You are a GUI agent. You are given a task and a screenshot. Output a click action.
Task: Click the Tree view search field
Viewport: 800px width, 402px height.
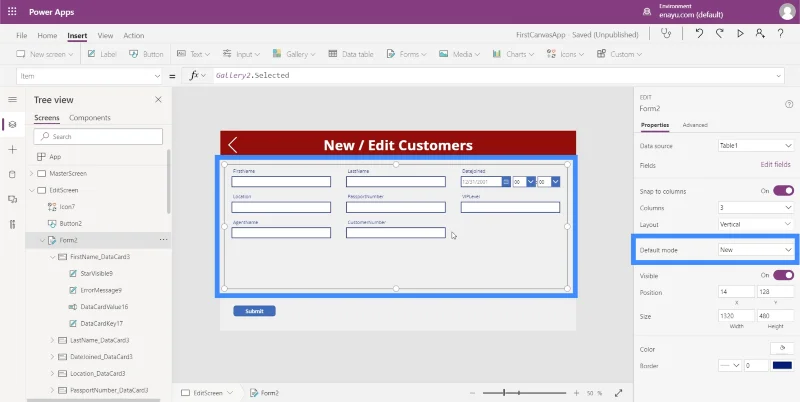98,136
